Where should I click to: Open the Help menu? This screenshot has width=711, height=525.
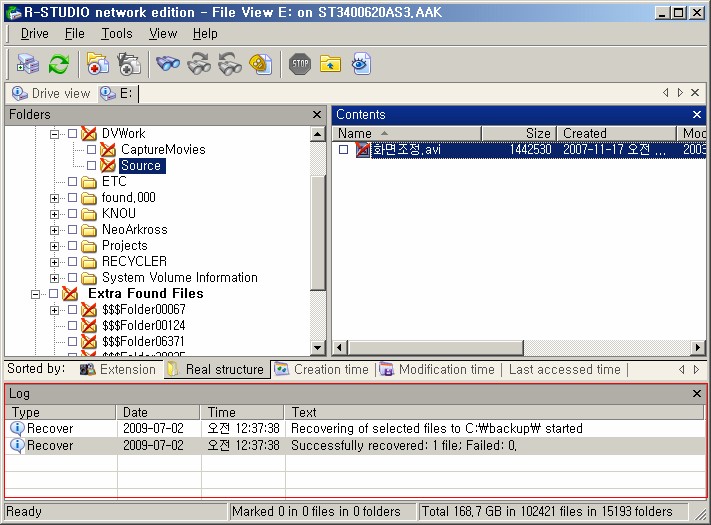click(x=205, y=34)
